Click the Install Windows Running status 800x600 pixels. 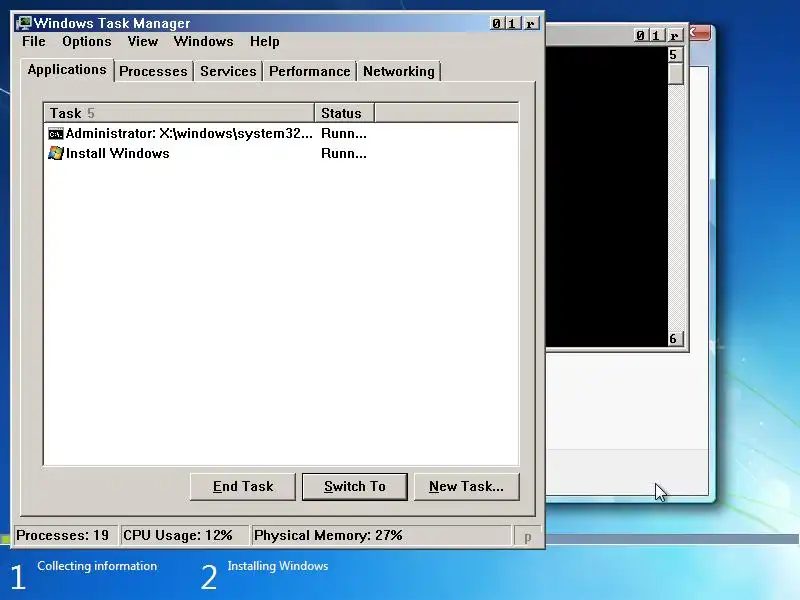click(x=343, y=154)
